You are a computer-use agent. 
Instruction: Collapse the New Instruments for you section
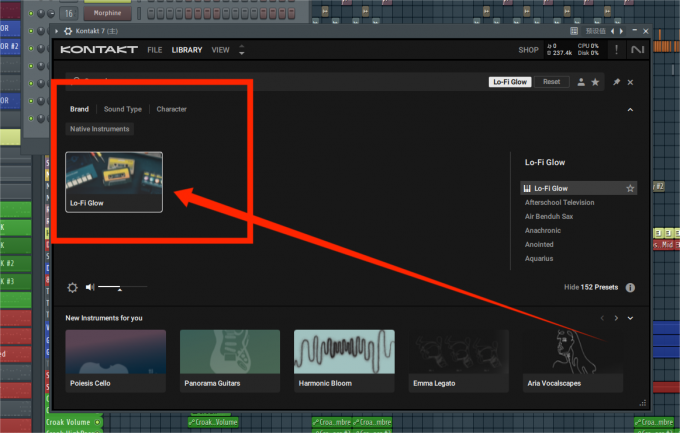coord(630,318)
